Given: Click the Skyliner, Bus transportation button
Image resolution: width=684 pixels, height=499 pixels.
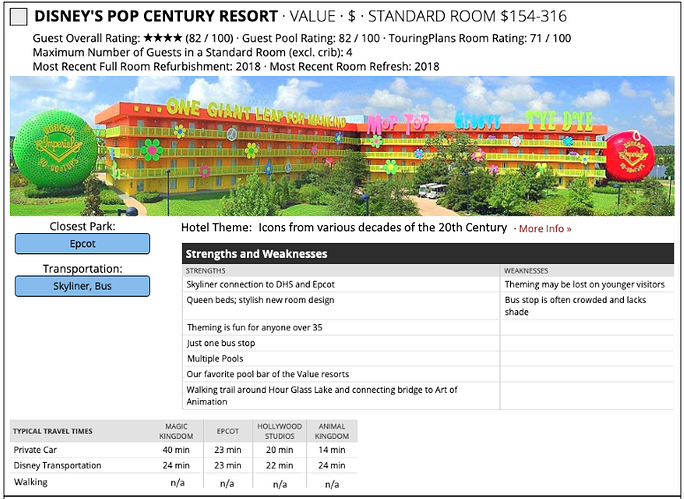Looking at the screenshot, I should (x=82, y=286).
